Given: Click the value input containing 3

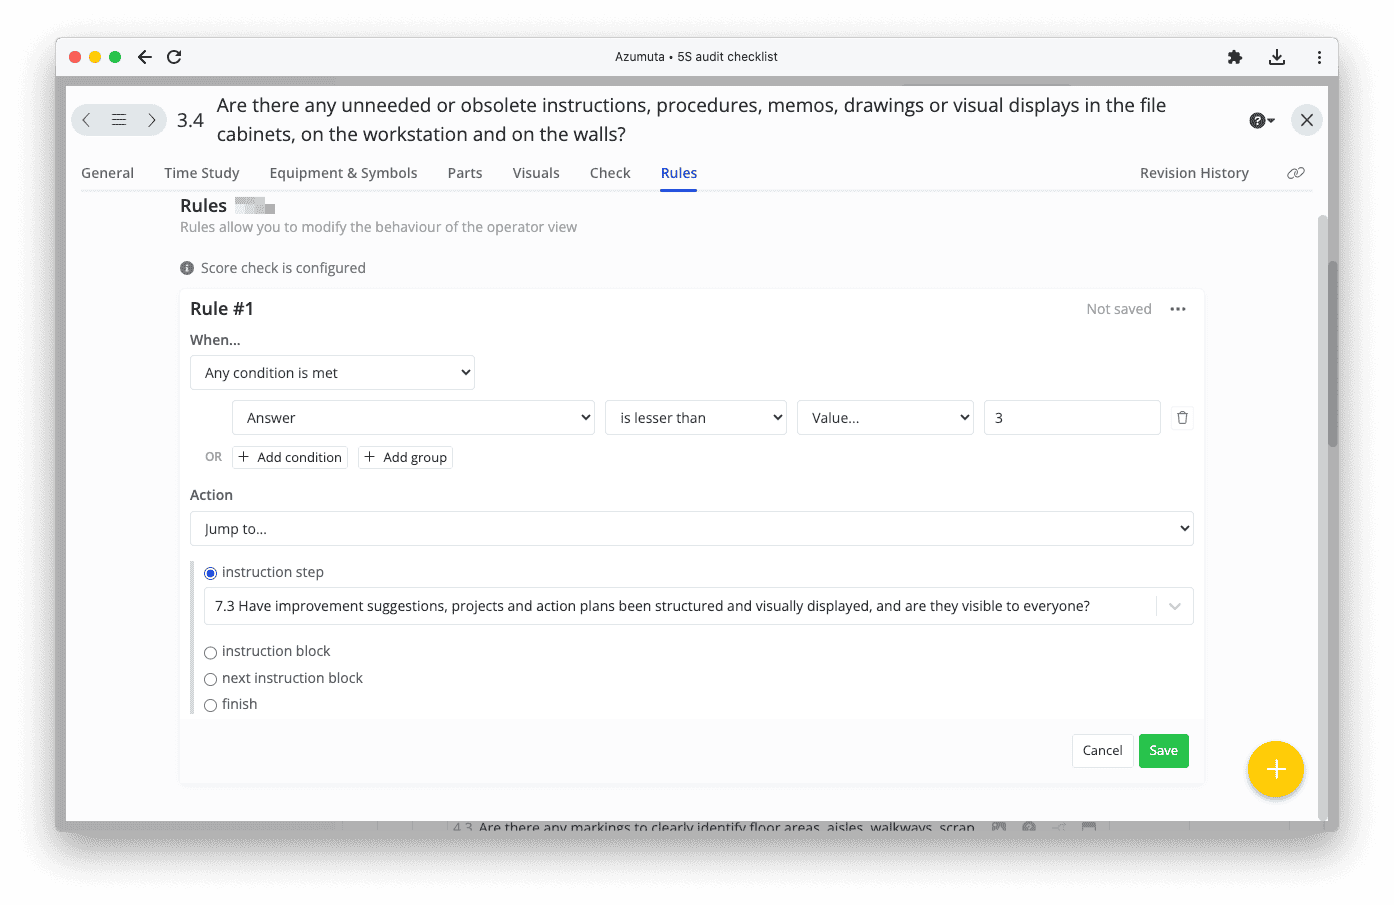Looking at the screenshot, I should tap(1071, 417).
